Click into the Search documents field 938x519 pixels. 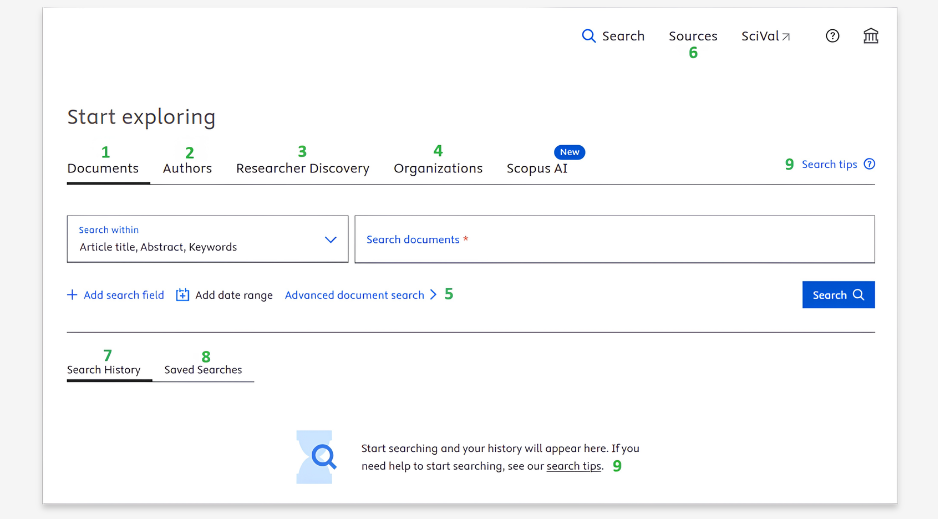[x=614, y=239]
